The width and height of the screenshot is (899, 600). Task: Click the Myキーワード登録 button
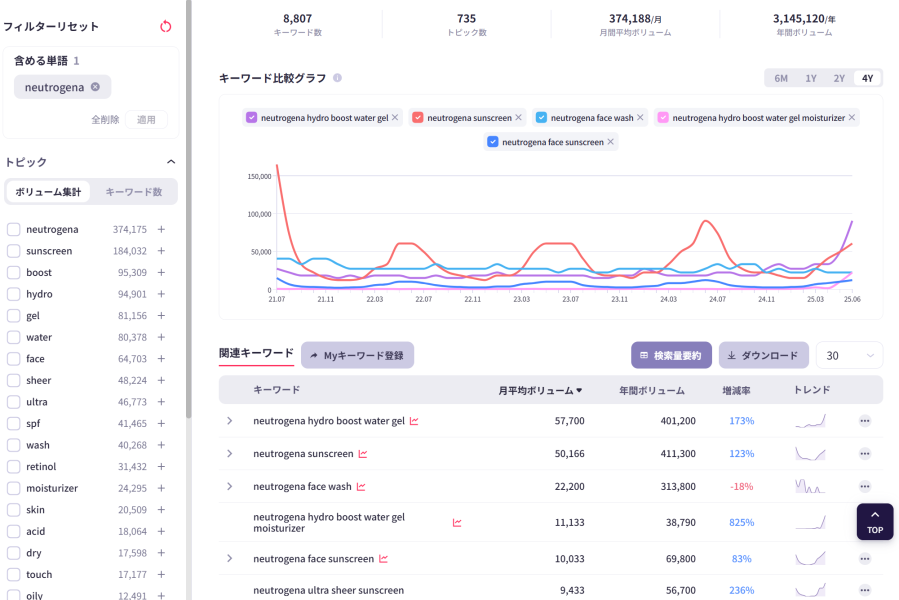pyautogui.click(x=357, y=356)
